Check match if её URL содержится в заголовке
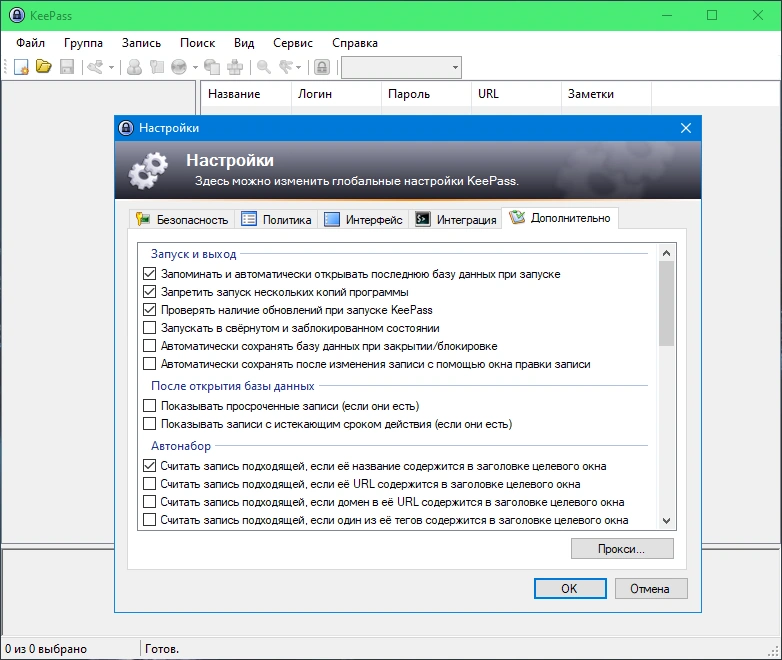Image resolution: width=782 pixels, height=660 pixels. click(x=149, y=483)
